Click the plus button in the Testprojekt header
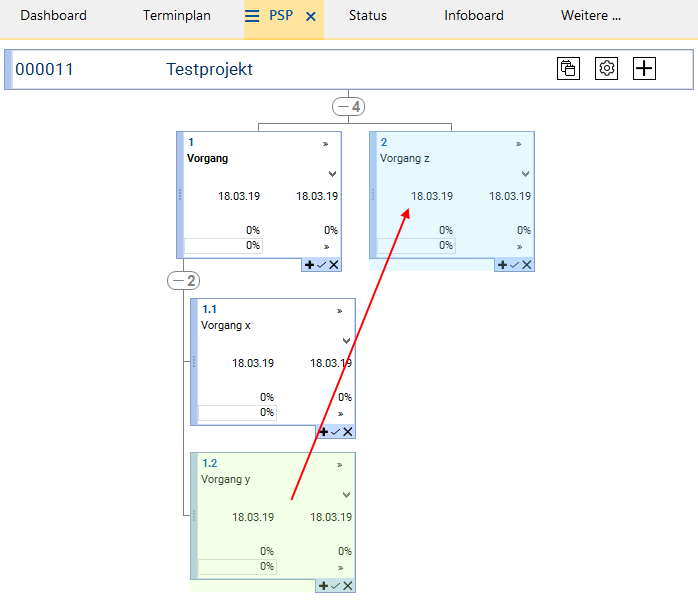The height and width of the screenshot is (601, 698). [x=644, y=69]
